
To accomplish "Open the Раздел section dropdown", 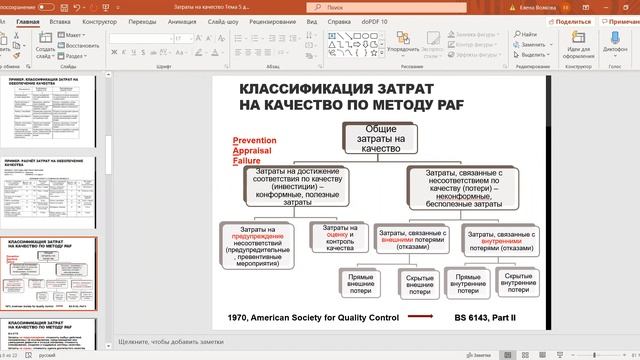I will coord(72,56).
